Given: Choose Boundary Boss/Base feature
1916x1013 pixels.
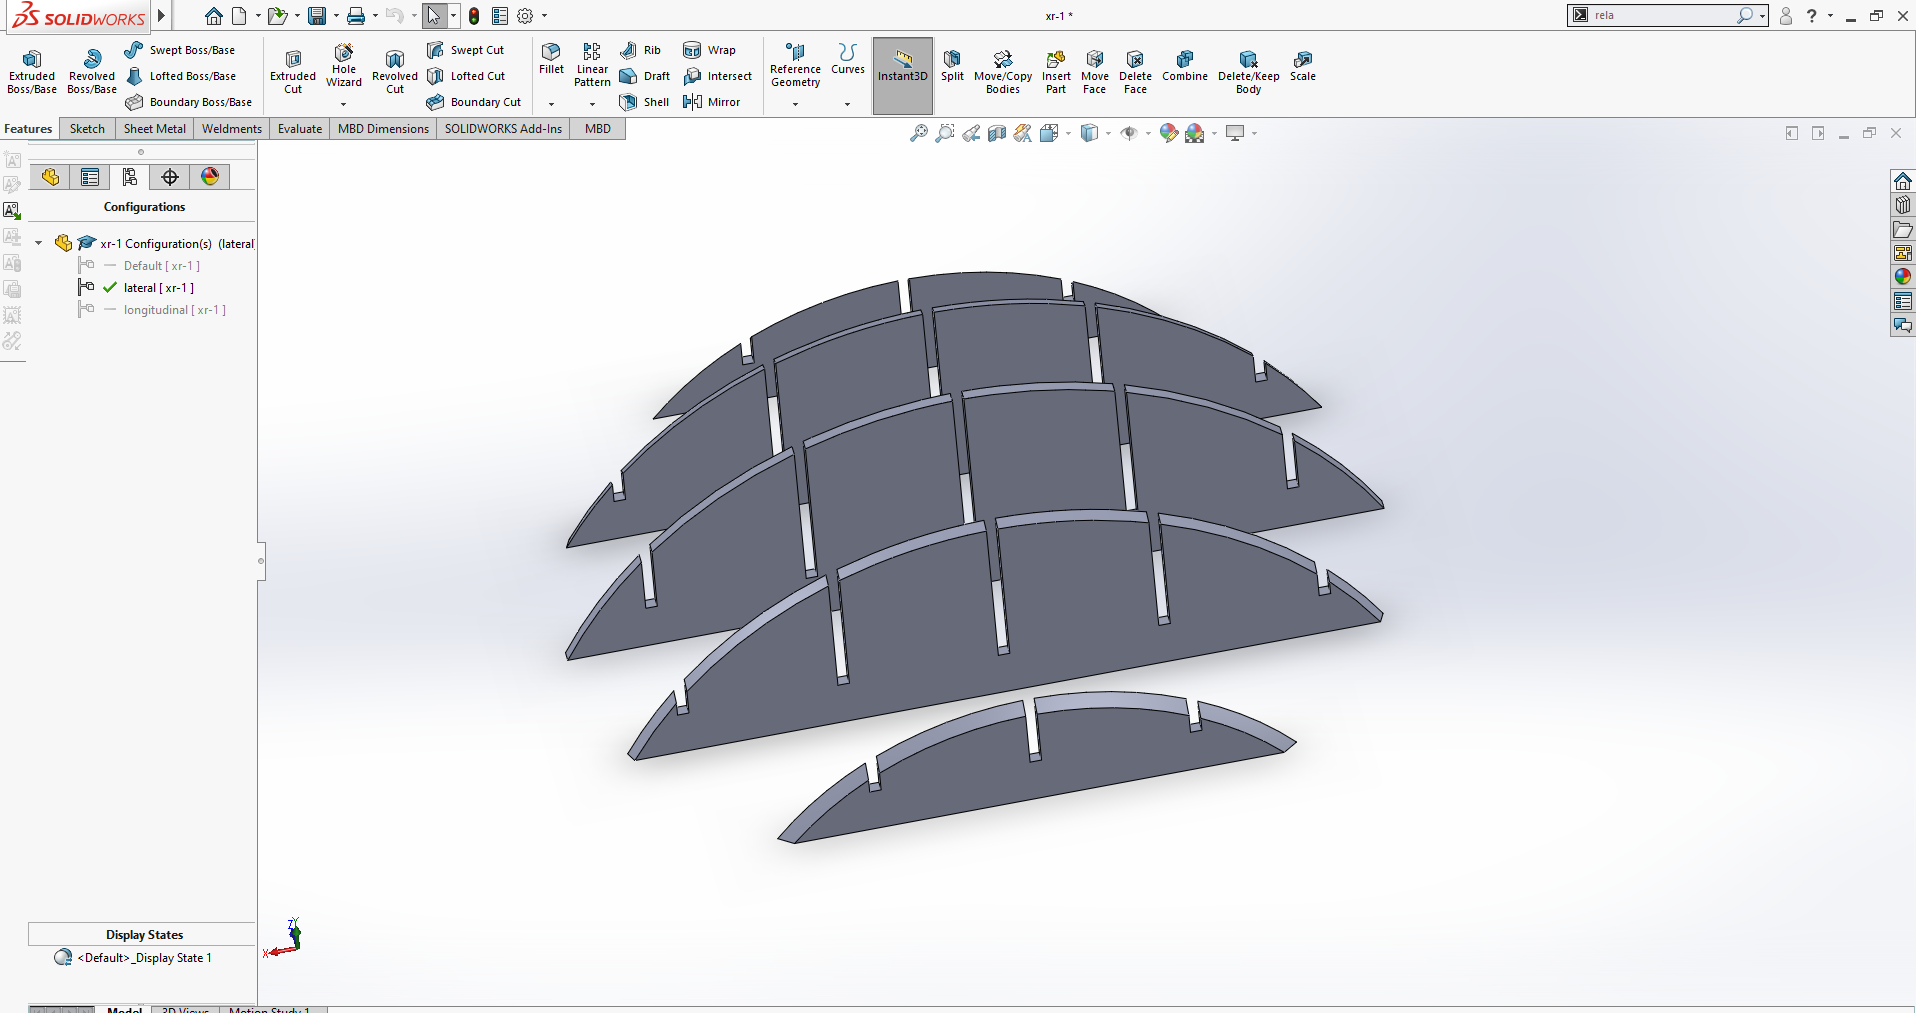Looking at the screenshot, I should click(189, 102).
